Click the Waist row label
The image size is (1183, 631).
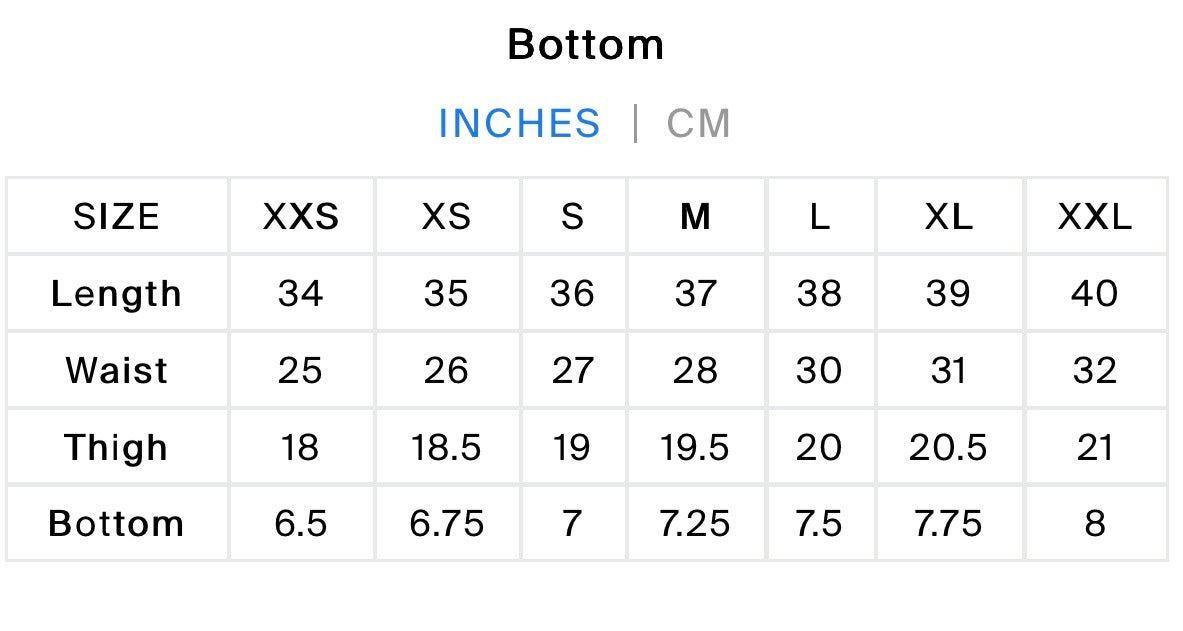tap(116, 371)
